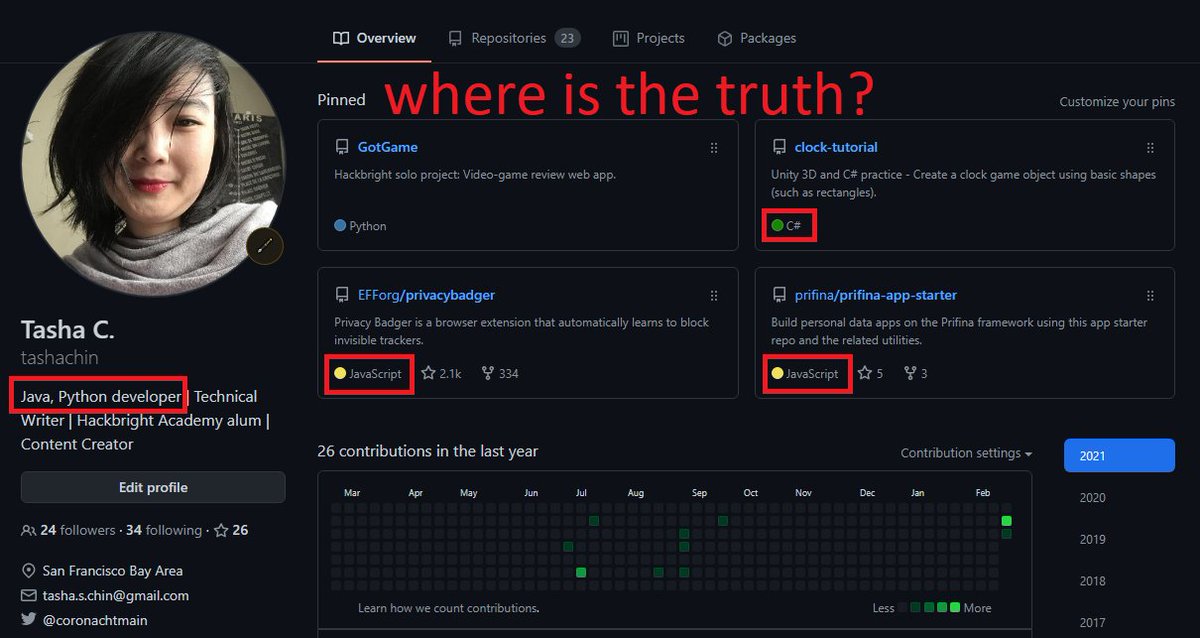Viewport: 1200px width, 638px height.
Task: Click the Feb column header in contribution graph
Action: [x=983, y=493]
